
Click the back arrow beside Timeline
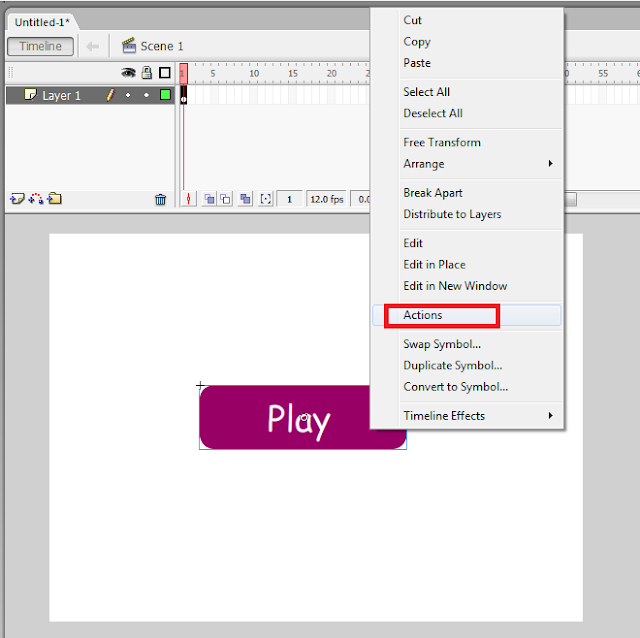click(93, 47)
